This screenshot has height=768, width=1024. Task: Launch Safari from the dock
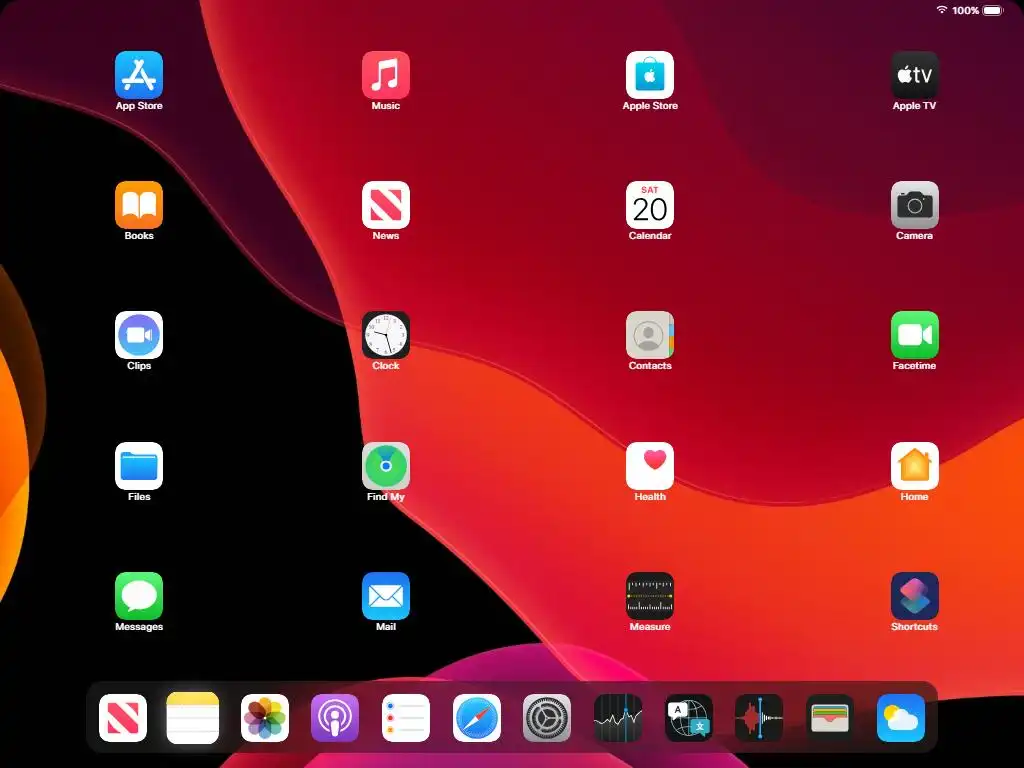pos(477,718)
